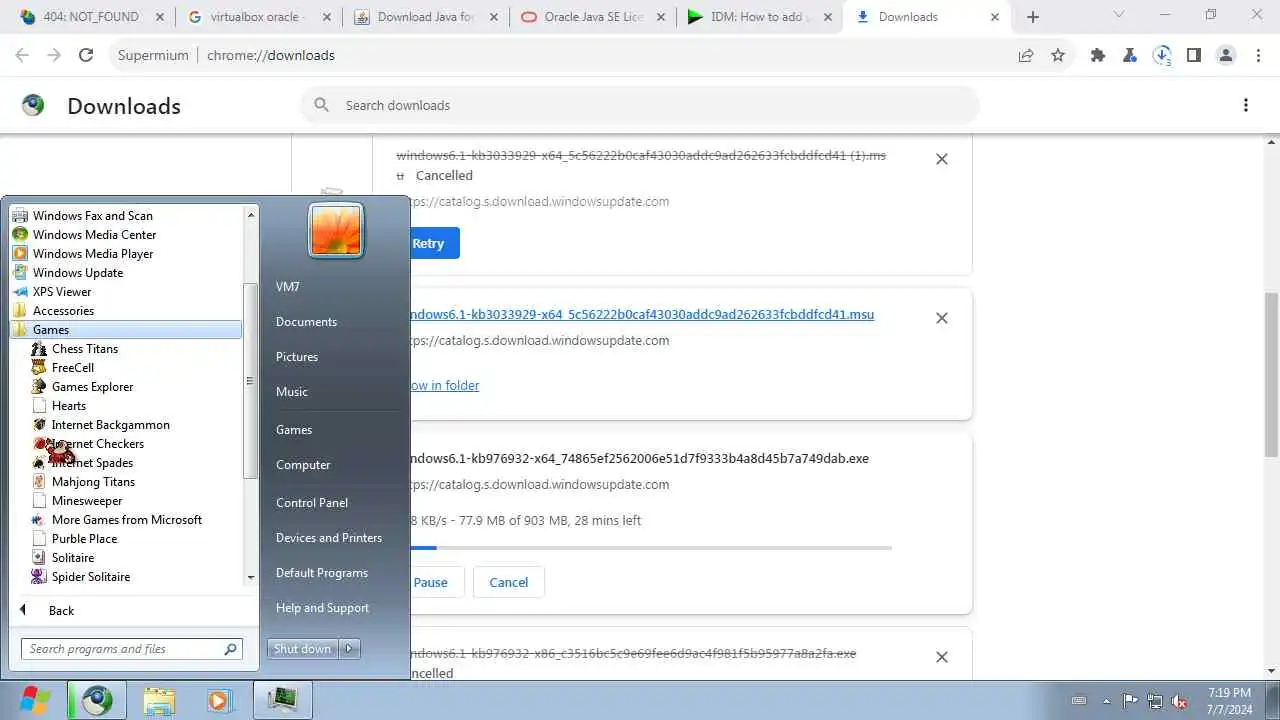This screenshot has width=1280, height=720.
Task: Launch Spider Solitaire
Action: coord(91,577)
